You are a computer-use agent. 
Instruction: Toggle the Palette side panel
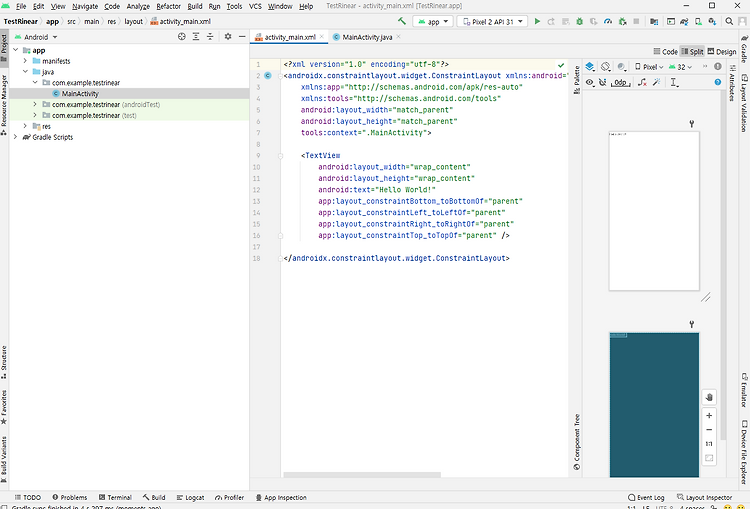click(577, 79)
